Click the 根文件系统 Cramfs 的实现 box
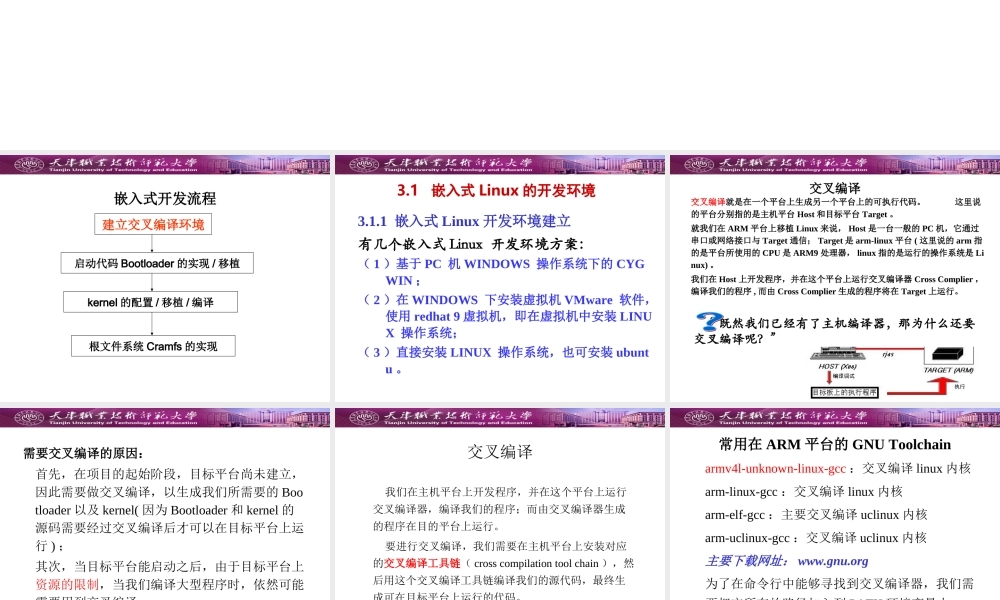Image resolution: width=1000 pixels, height=600 pixels. pos(152,346)
